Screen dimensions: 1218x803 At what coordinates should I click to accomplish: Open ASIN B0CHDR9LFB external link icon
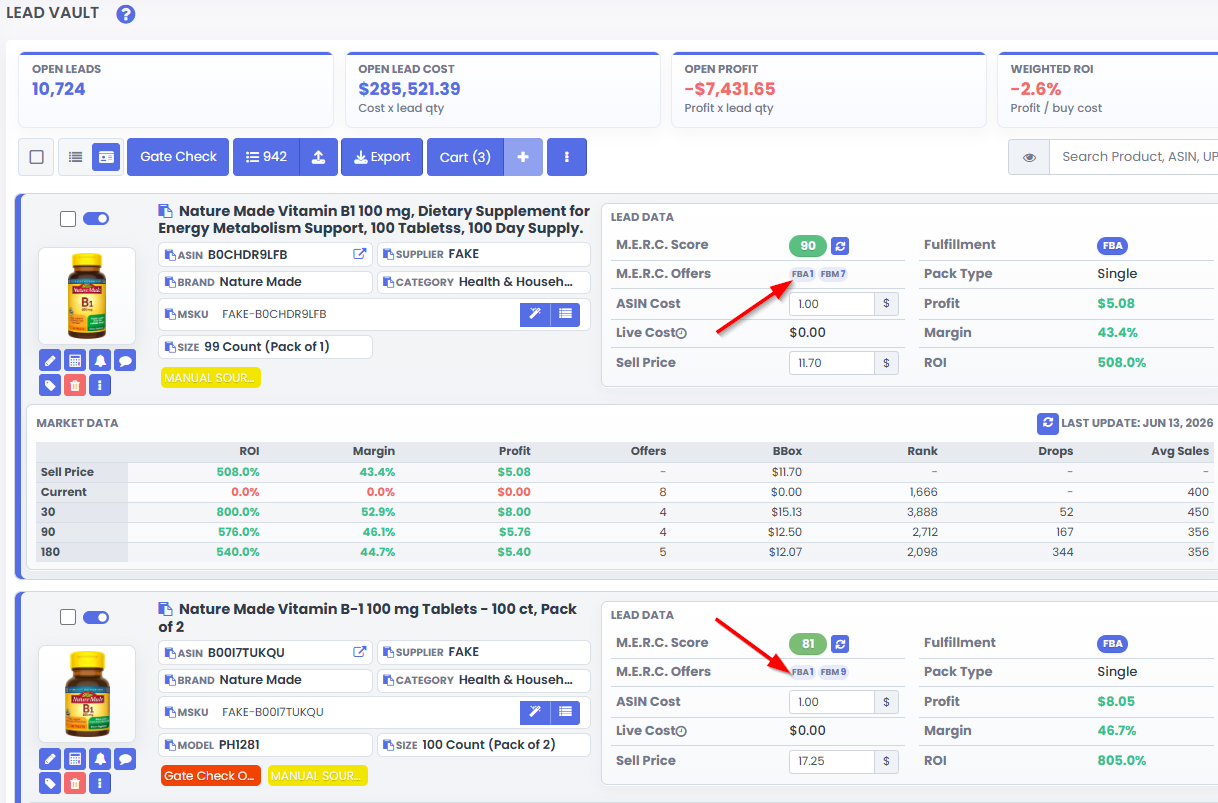point(360,254)
